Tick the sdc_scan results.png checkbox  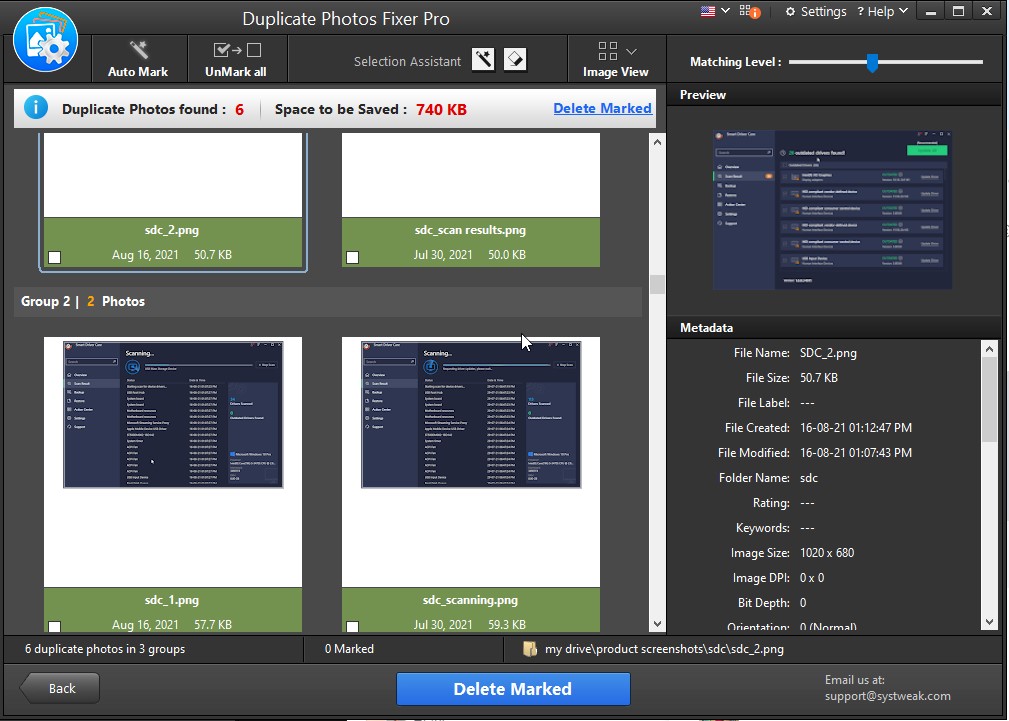[x=352, y=257]
